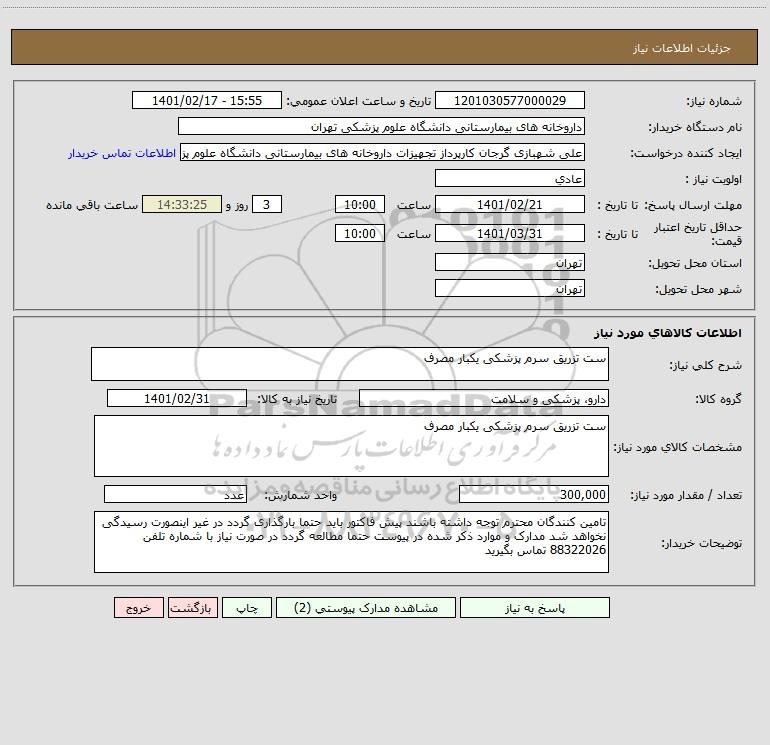This screenshot has height=745, width=770.
Task: Click the label تعداد / مقدار مورد نیاز
Action: 686,496
